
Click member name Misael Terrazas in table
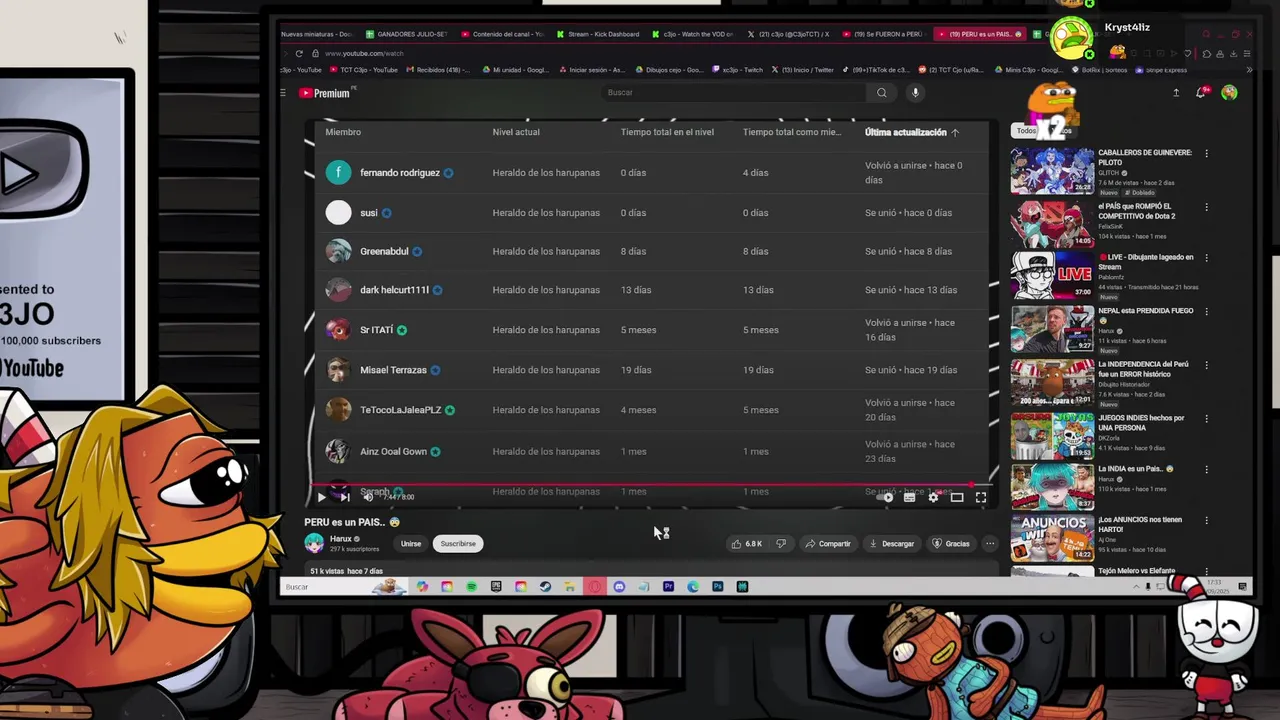coord(393,370)
